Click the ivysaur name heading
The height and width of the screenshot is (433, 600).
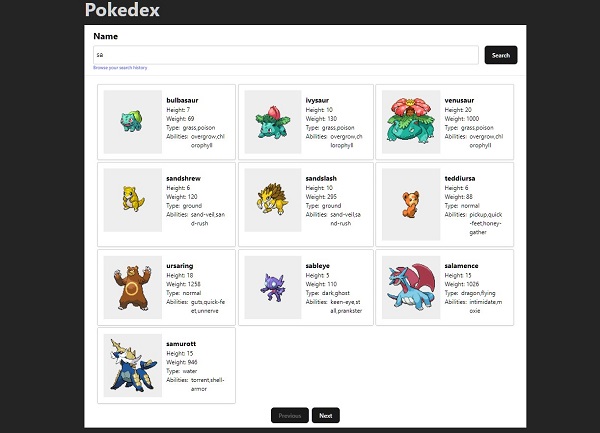coord(317,100)
